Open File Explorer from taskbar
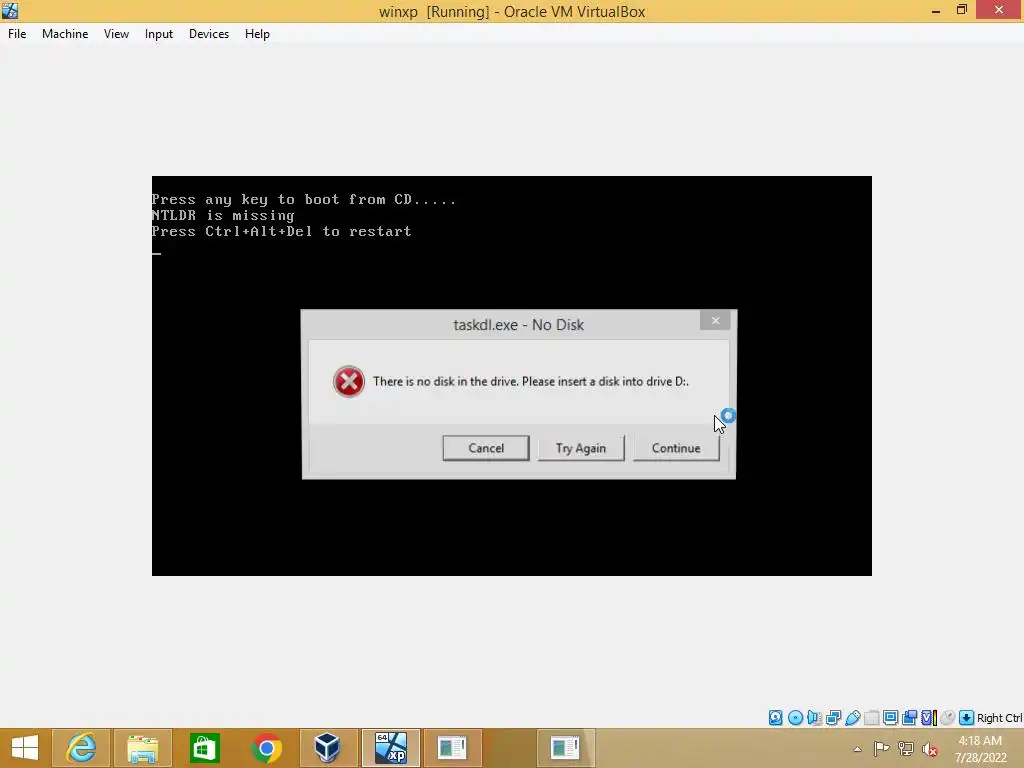Image resolution: width=1024 pixels, height=768 pixels. [142, 748]
